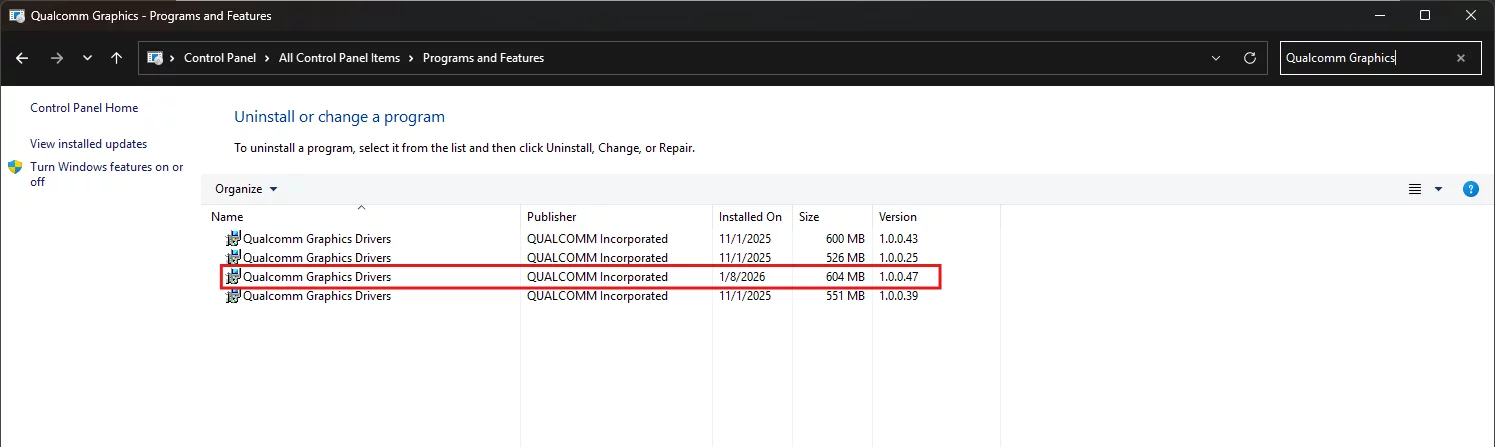The width and height of the screenshot is (1495, 447).
Task: Sort the list by Publisher column
Action: coord(551,217)
